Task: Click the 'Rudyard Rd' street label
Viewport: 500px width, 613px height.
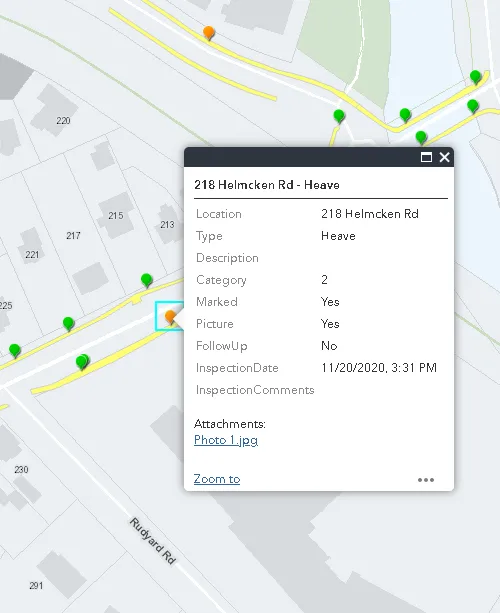Action: (x=153, y=541)
